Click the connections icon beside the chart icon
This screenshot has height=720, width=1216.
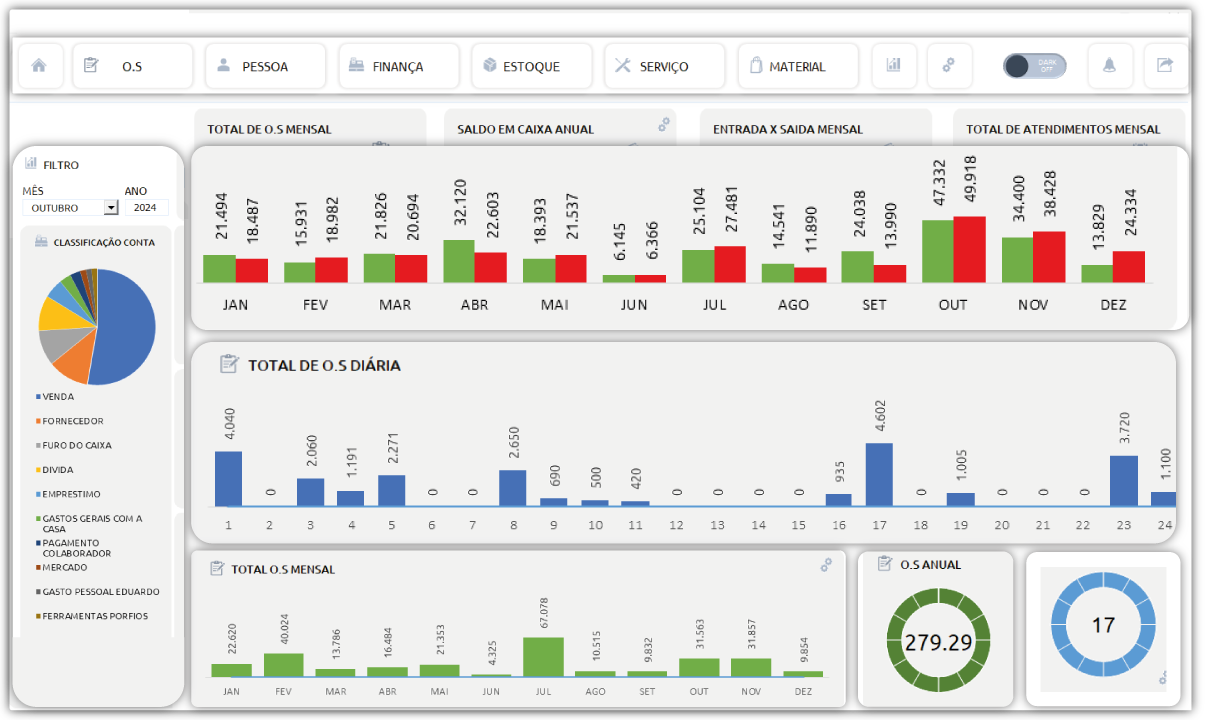click(x=949, y=65)
